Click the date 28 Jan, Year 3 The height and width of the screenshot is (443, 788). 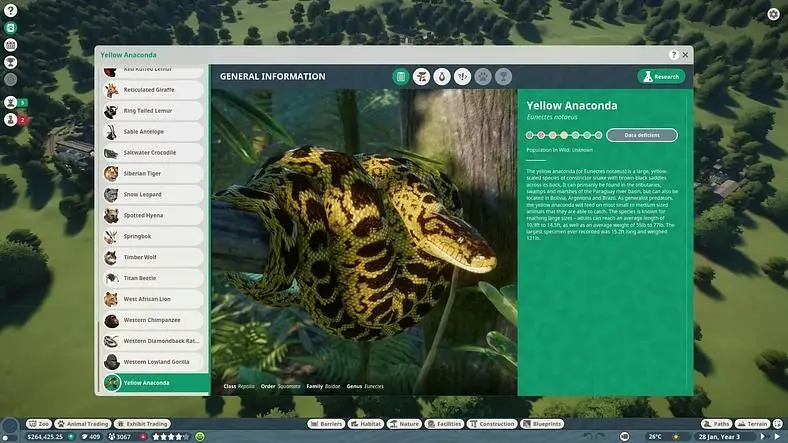pyautogui.click(x=719, y=436)
